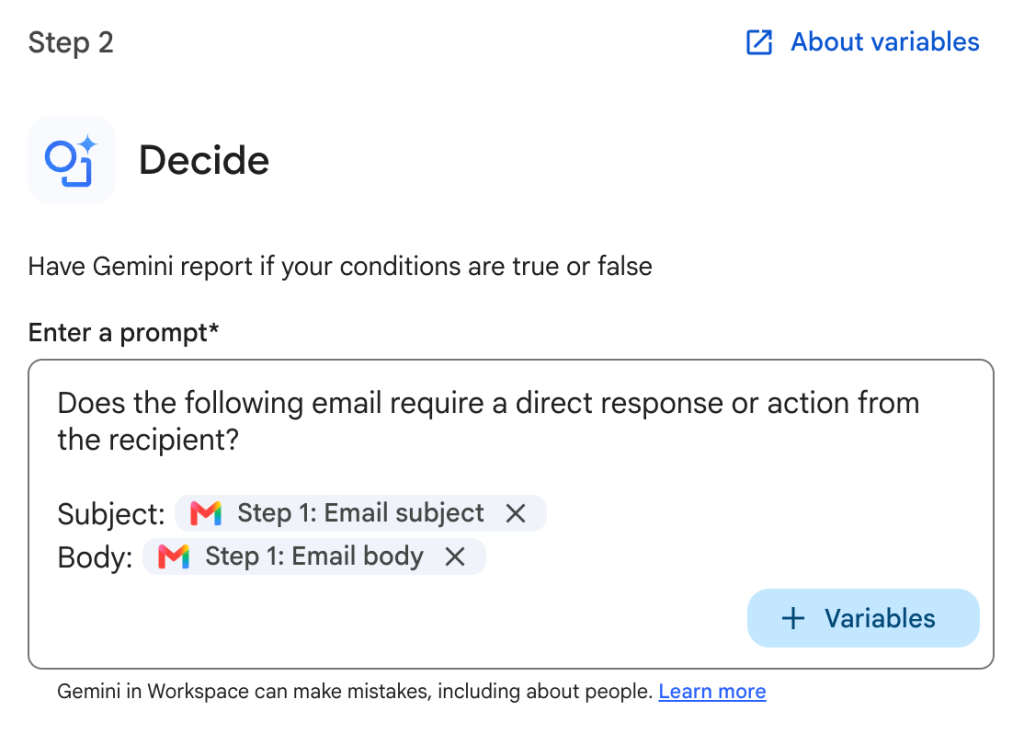Remove the Email body variable chip
Viewport: 1024px width, 734px height.
(455, 557)
